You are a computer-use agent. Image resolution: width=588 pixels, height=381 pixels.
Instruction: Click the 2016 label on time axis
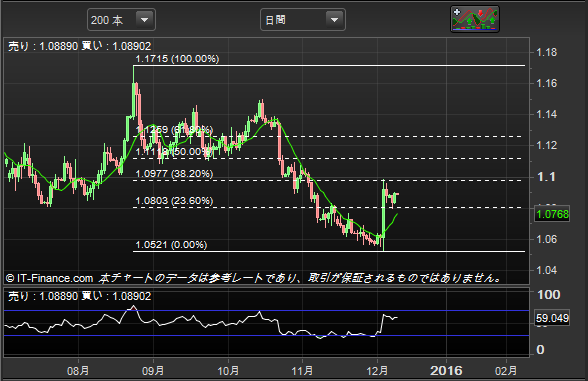coord(446,371)
